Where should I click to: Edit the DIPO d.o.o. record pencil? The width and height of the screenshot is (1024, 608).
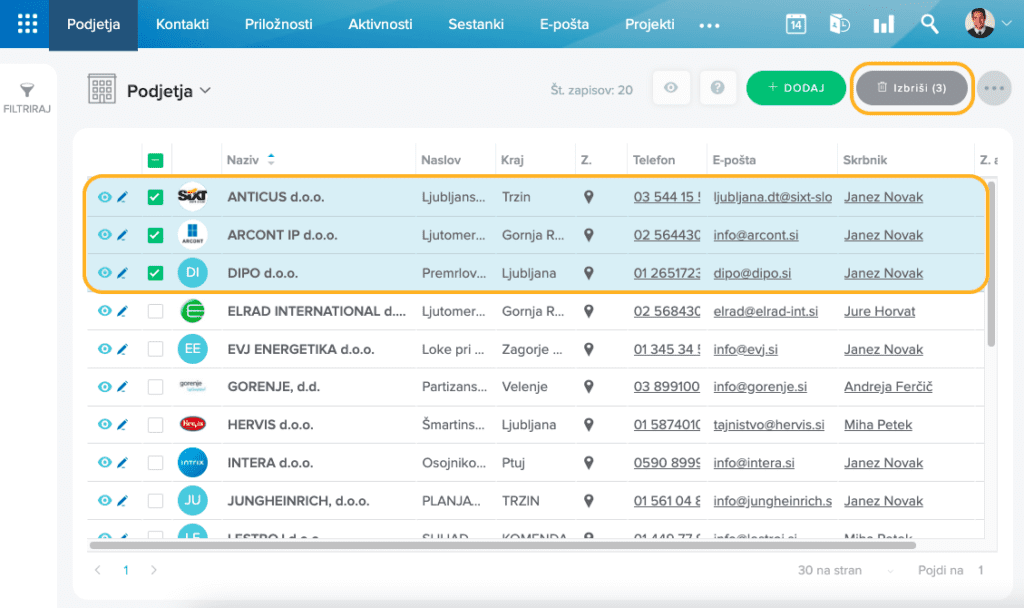click(122, 273)
